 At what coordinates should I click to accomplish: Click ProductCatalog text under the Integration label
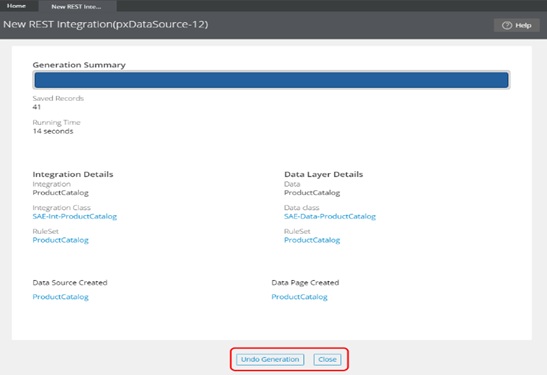pos(60,193)
